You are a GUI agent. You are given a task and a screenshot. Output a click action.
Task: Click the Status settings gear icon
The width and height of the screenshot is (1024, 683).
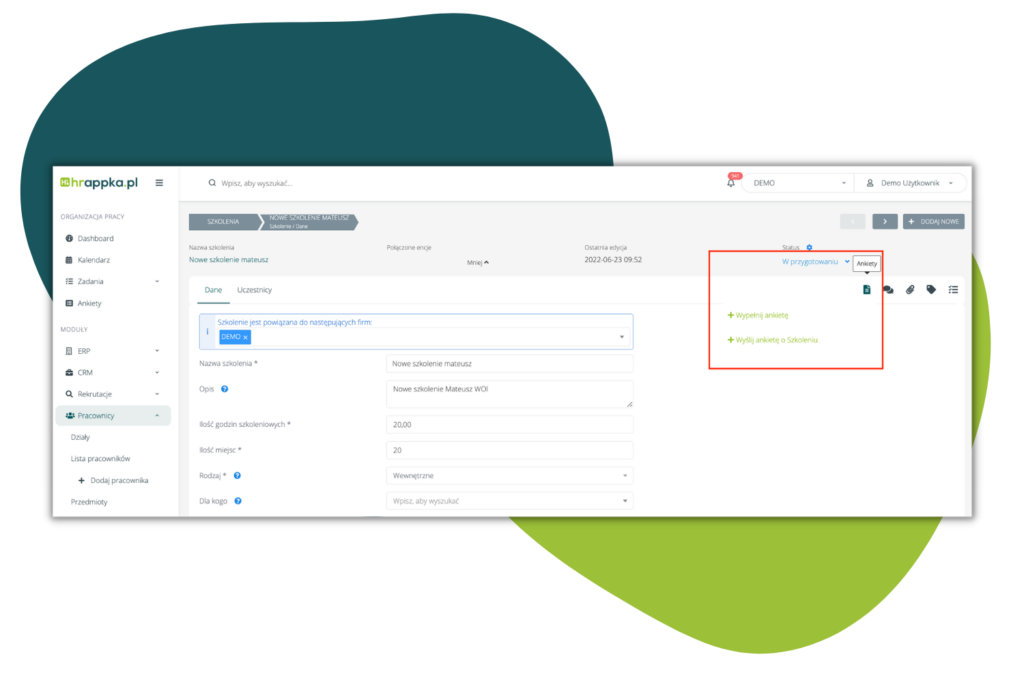(x=809, y=247)
